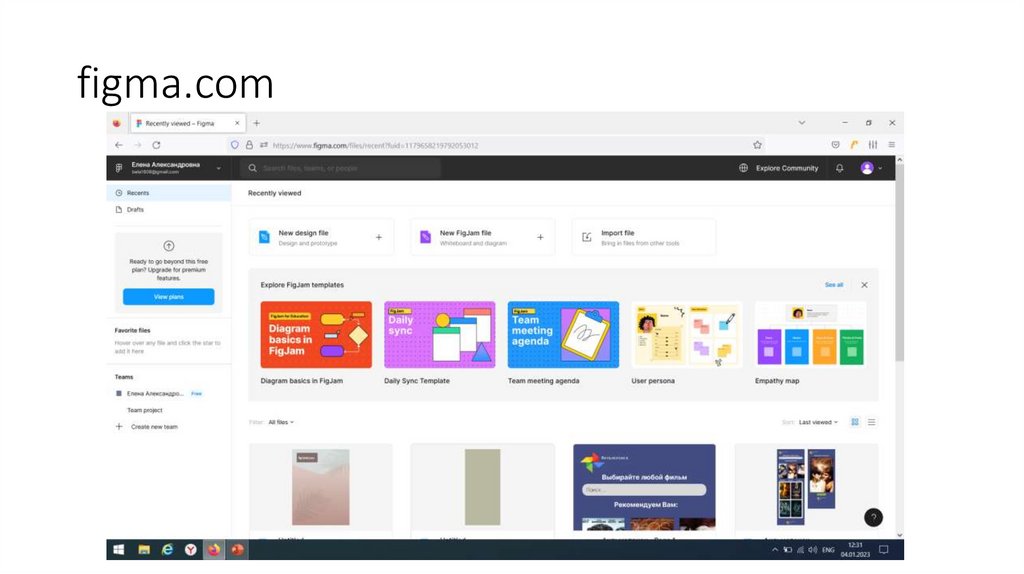Click the page vertical scrollbar

point(899,261)
